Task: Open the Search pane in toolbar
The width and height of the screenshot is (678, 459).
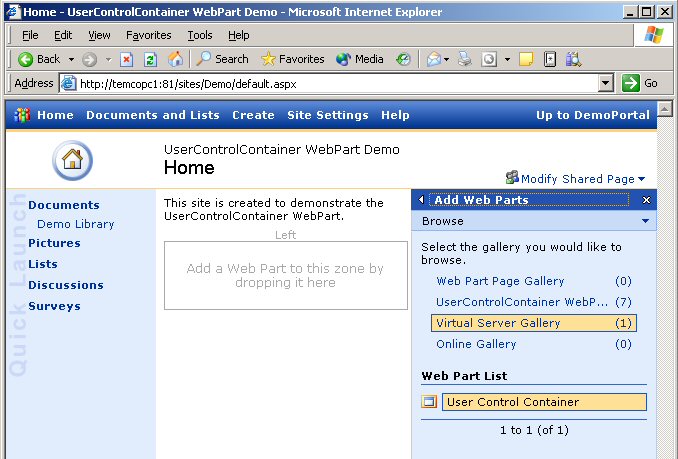Action: (222, 59)
